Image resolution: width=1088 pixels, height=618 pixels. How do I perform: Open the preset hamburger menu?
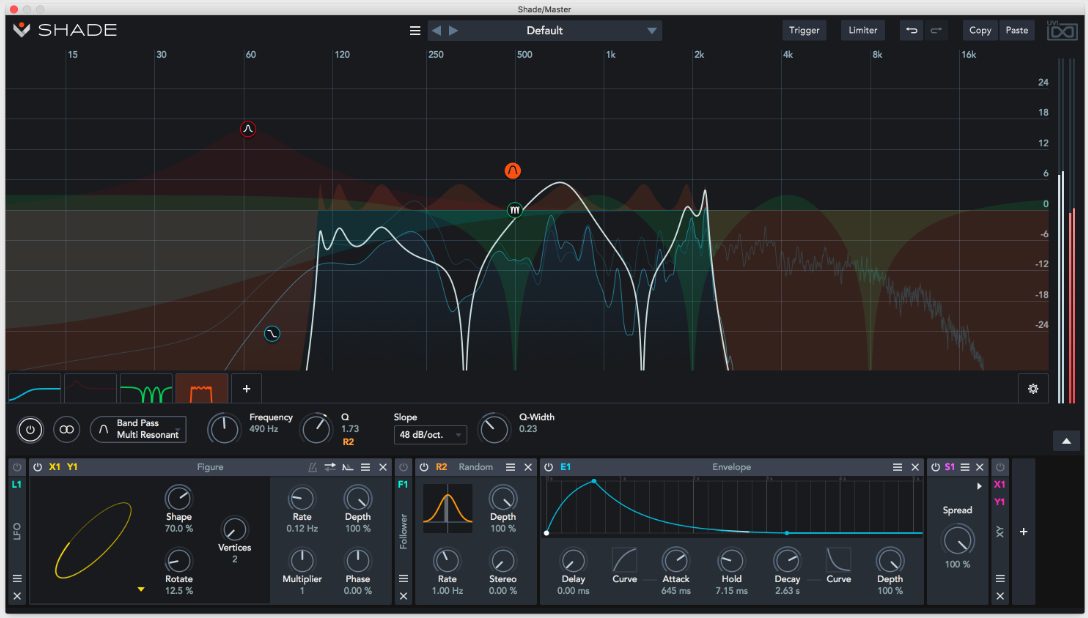415,31
